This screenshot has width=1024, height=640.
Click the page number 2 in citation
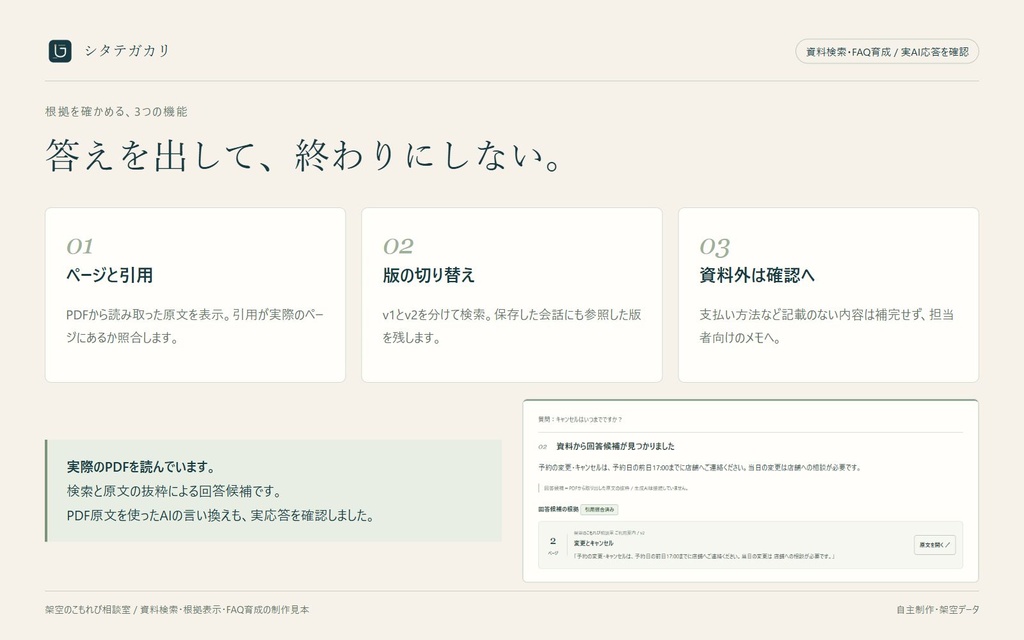coord(552,541)
